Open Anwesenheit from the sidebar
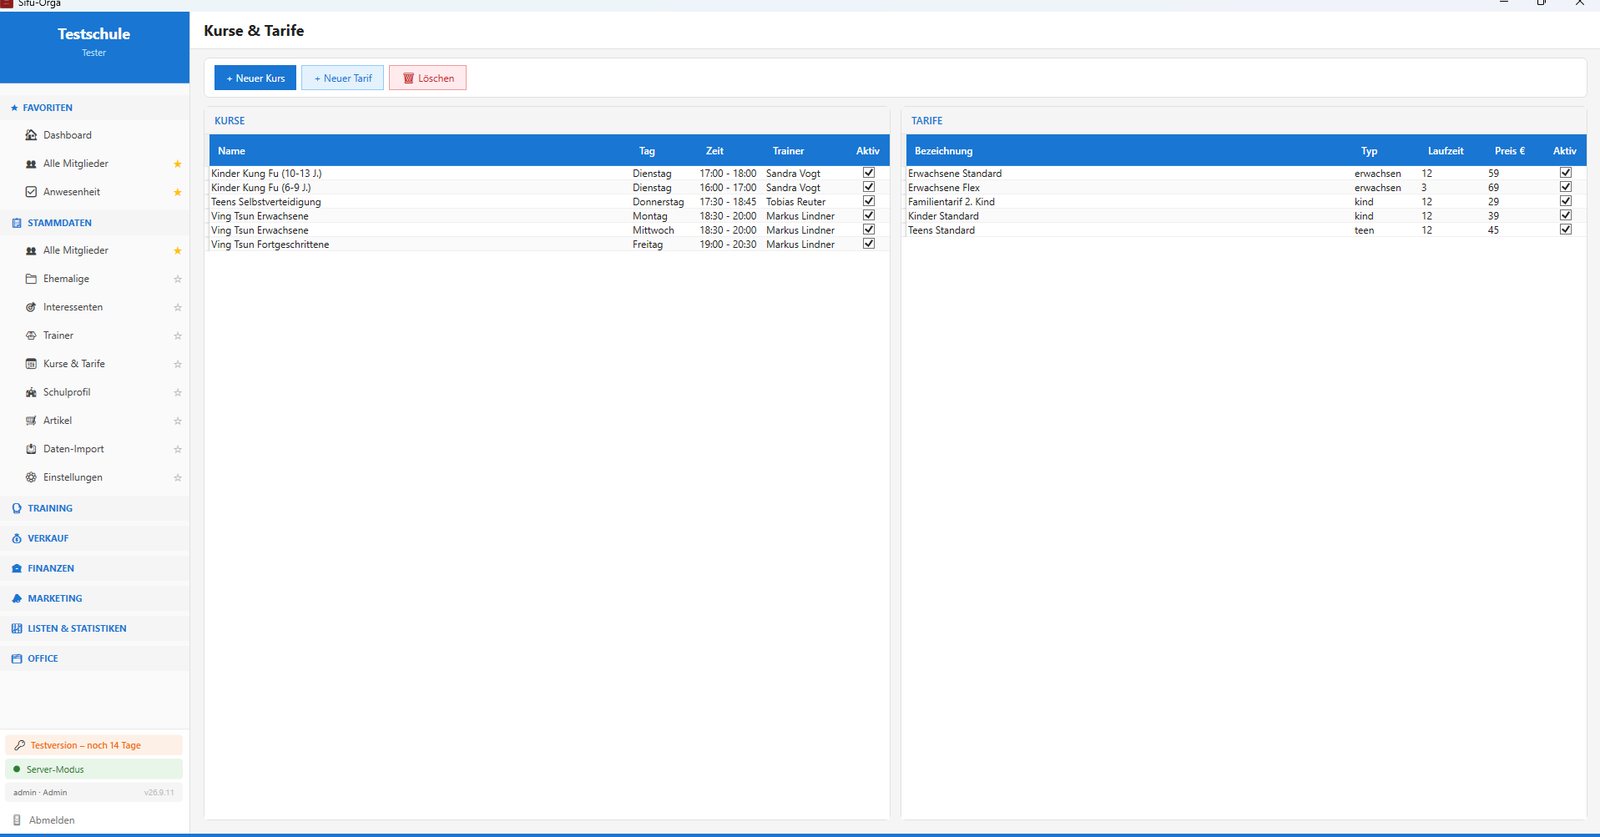The height and width of the screenshot is (837, 1600). coord(71,192)
